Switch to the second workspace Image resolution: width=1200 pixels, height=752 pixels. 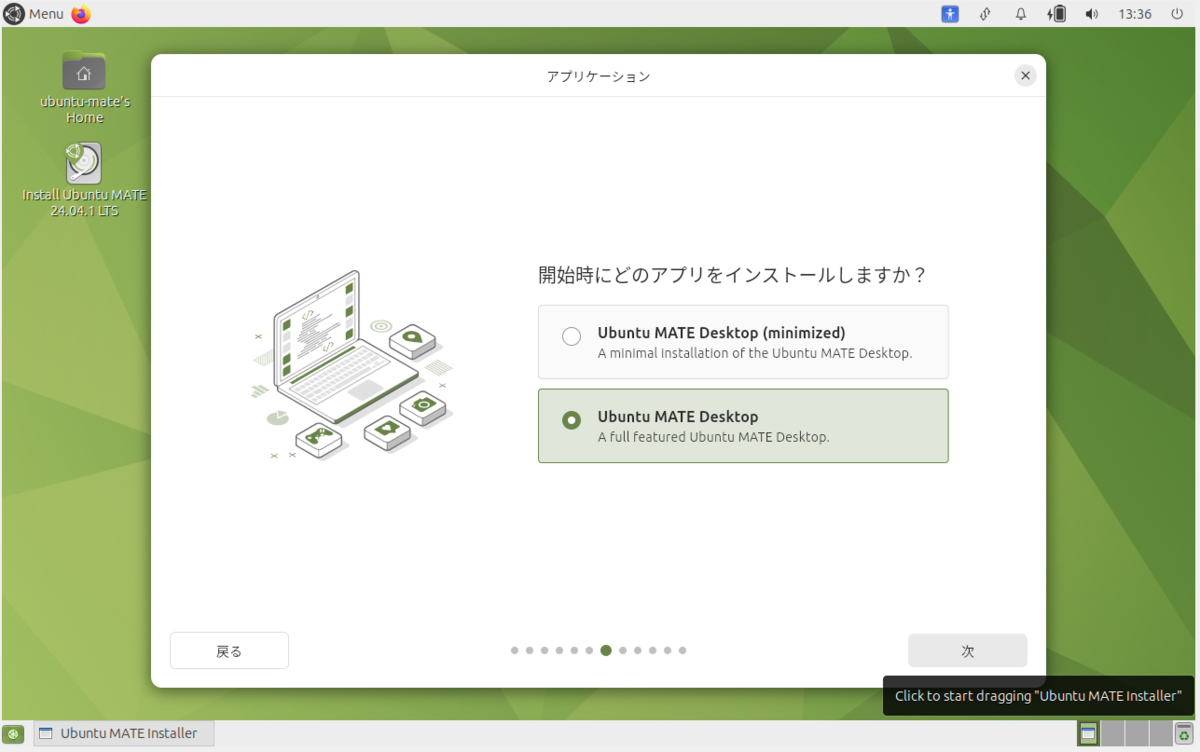pyautogui.click(x=1113, y=734)
